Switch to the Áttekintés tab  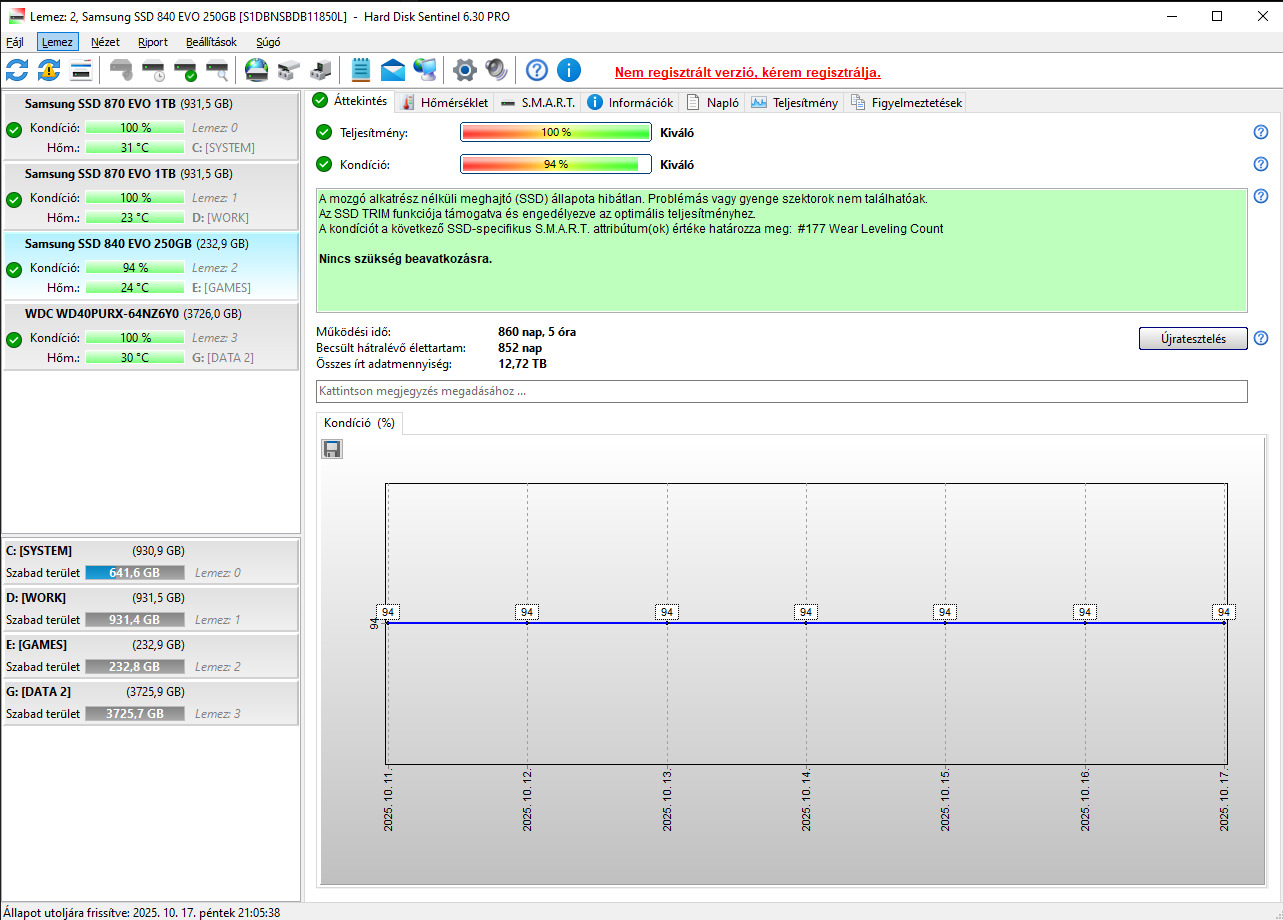[351, 101]
